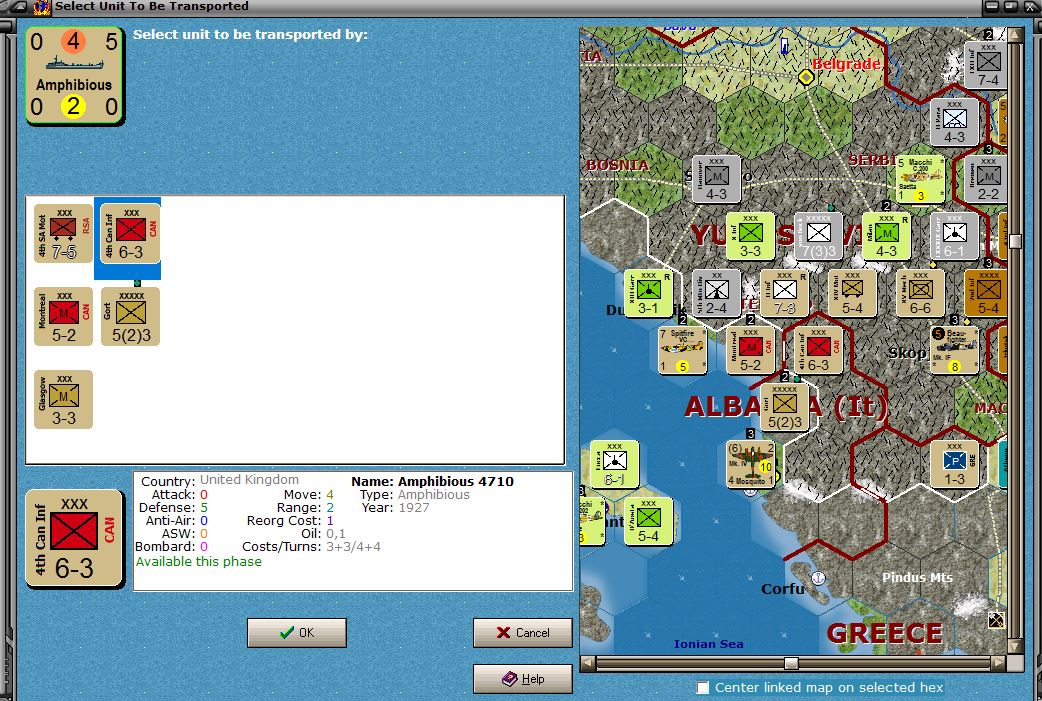1042x701 pixels.
Task: Click Beaufighter air unit on map
Action: pos(954,350)
